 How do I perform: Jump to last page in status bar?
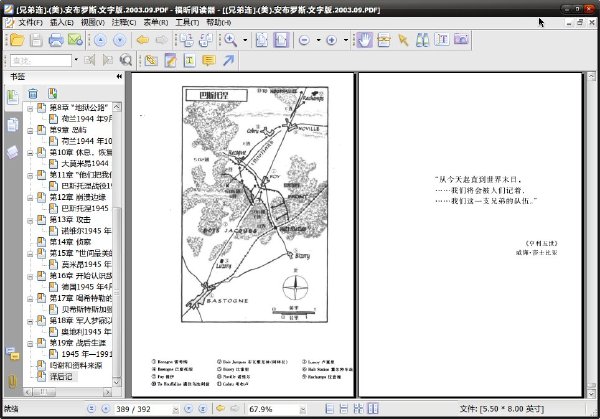203,409
